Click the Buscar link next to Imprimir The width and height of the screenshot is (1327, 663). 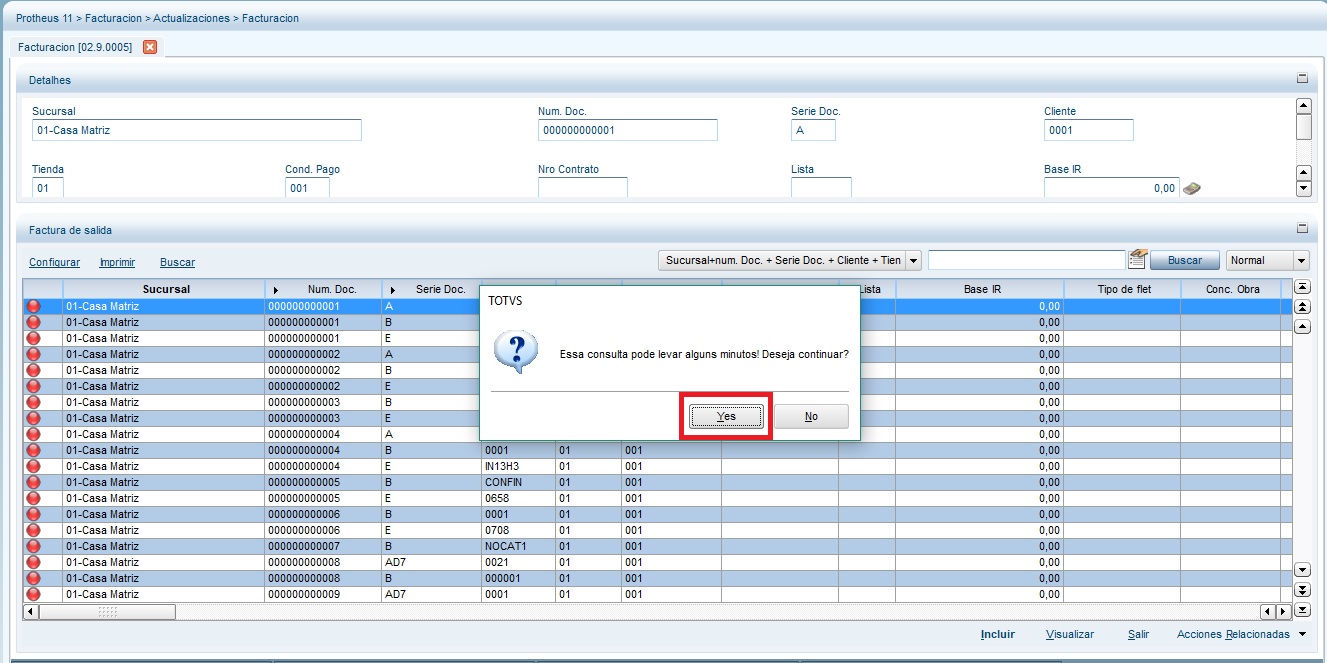click(177, 262)
